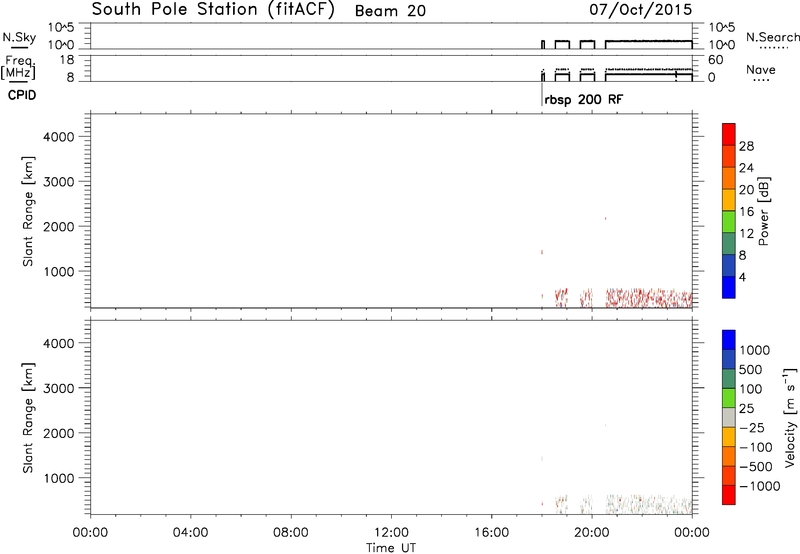Screen dimensions: 800x554
Task: Click the Power colorbar "4" label
Action: 743,277
